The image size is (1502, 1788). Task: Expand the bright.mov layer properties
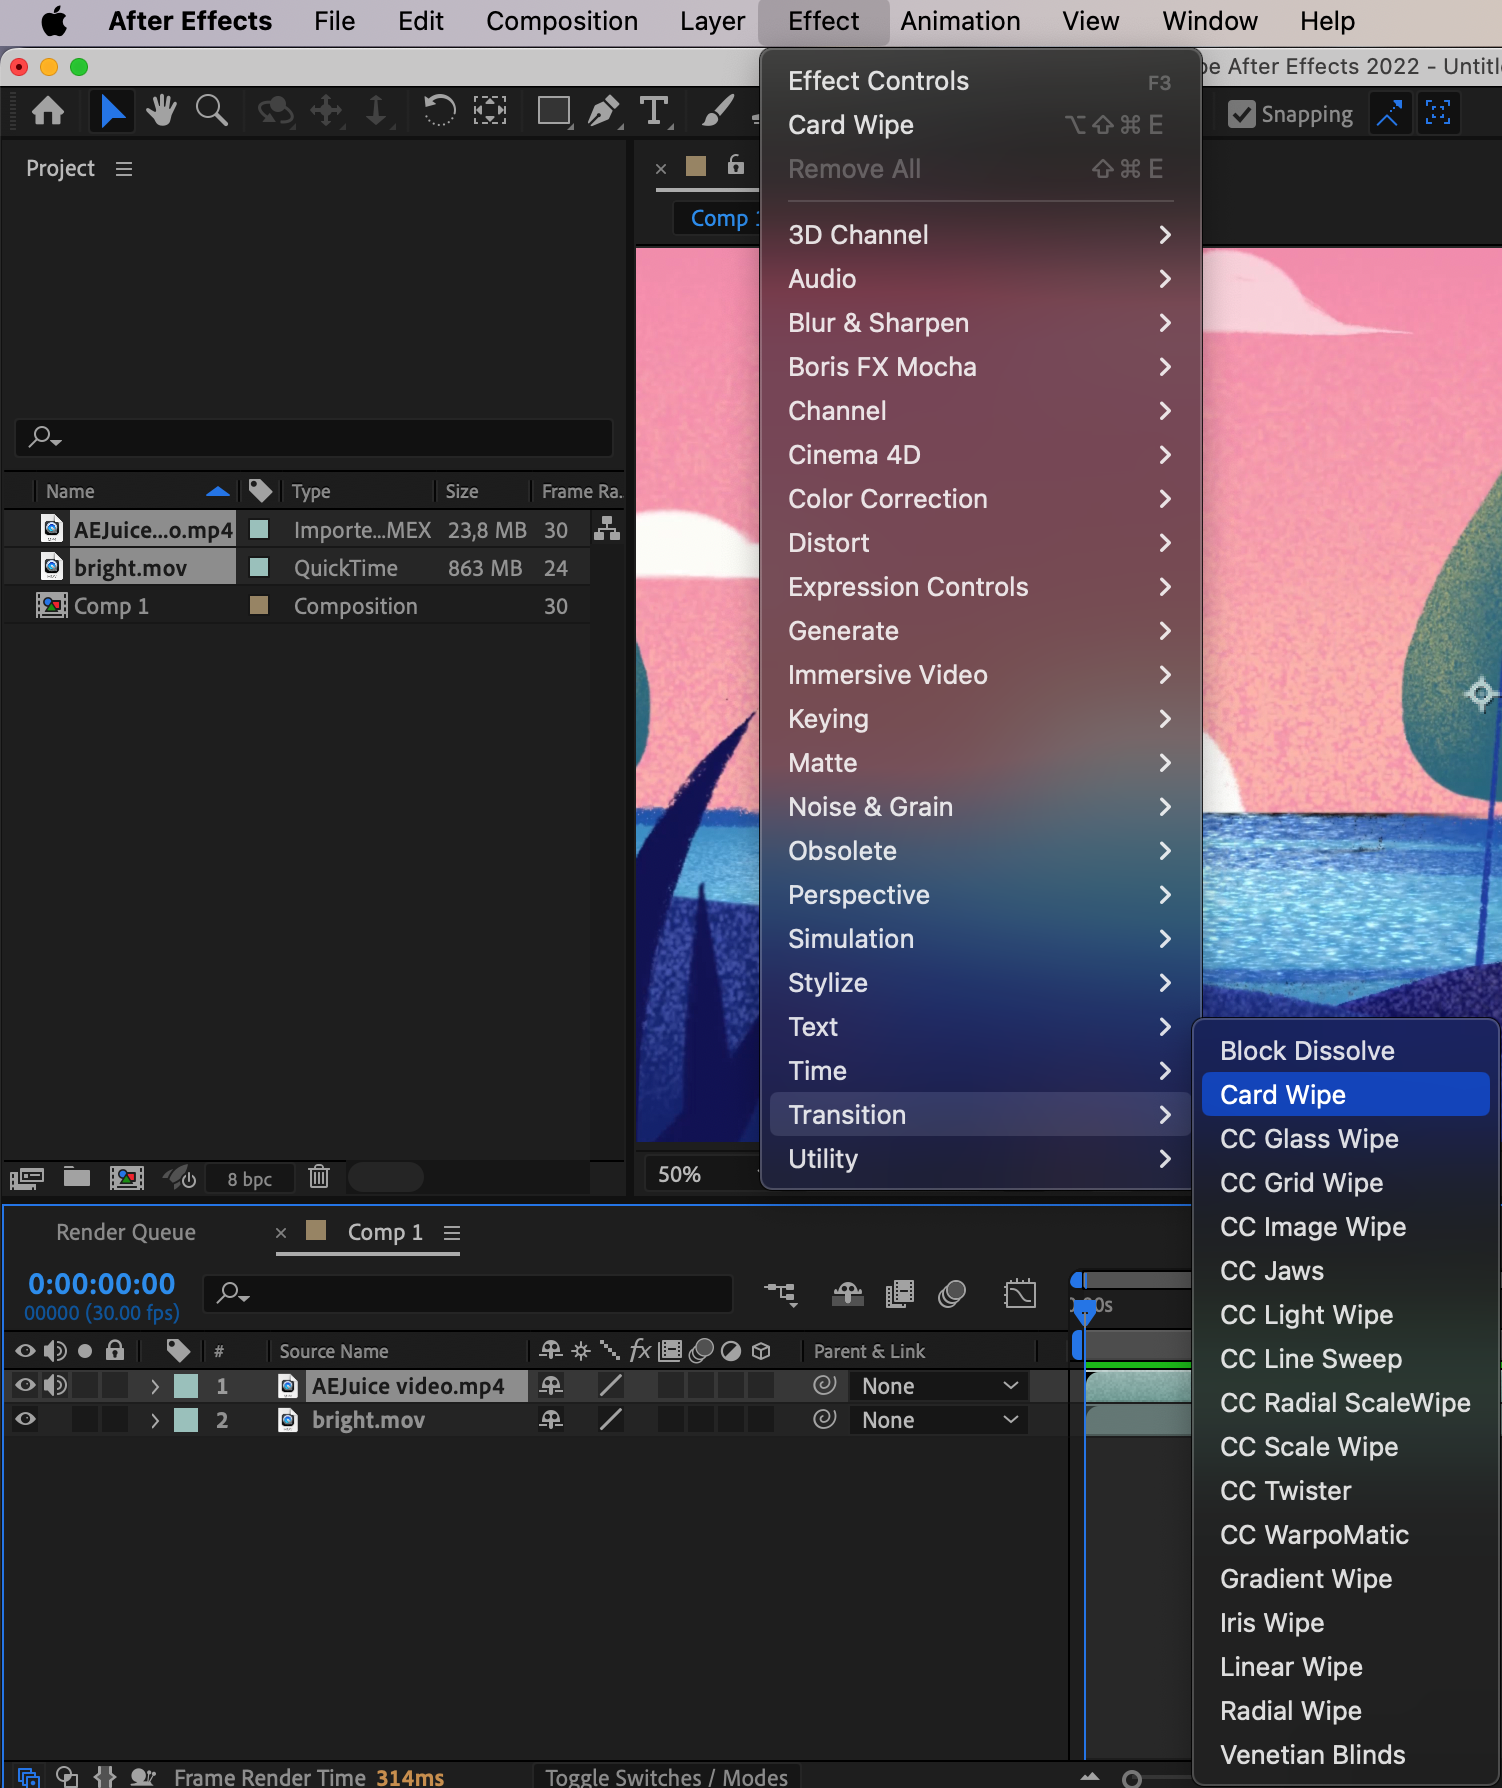(x=154, y=1420)
